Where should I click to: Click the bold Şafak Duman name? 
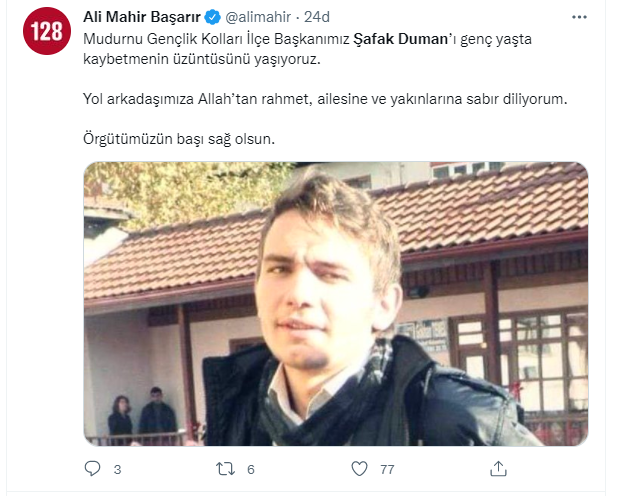click(400, 39)
